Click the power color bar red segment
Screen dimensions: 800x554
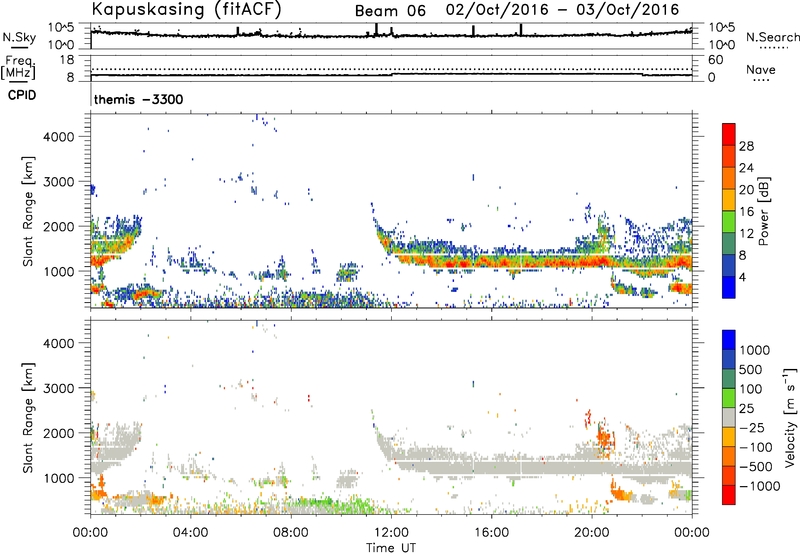coord(729,135)
